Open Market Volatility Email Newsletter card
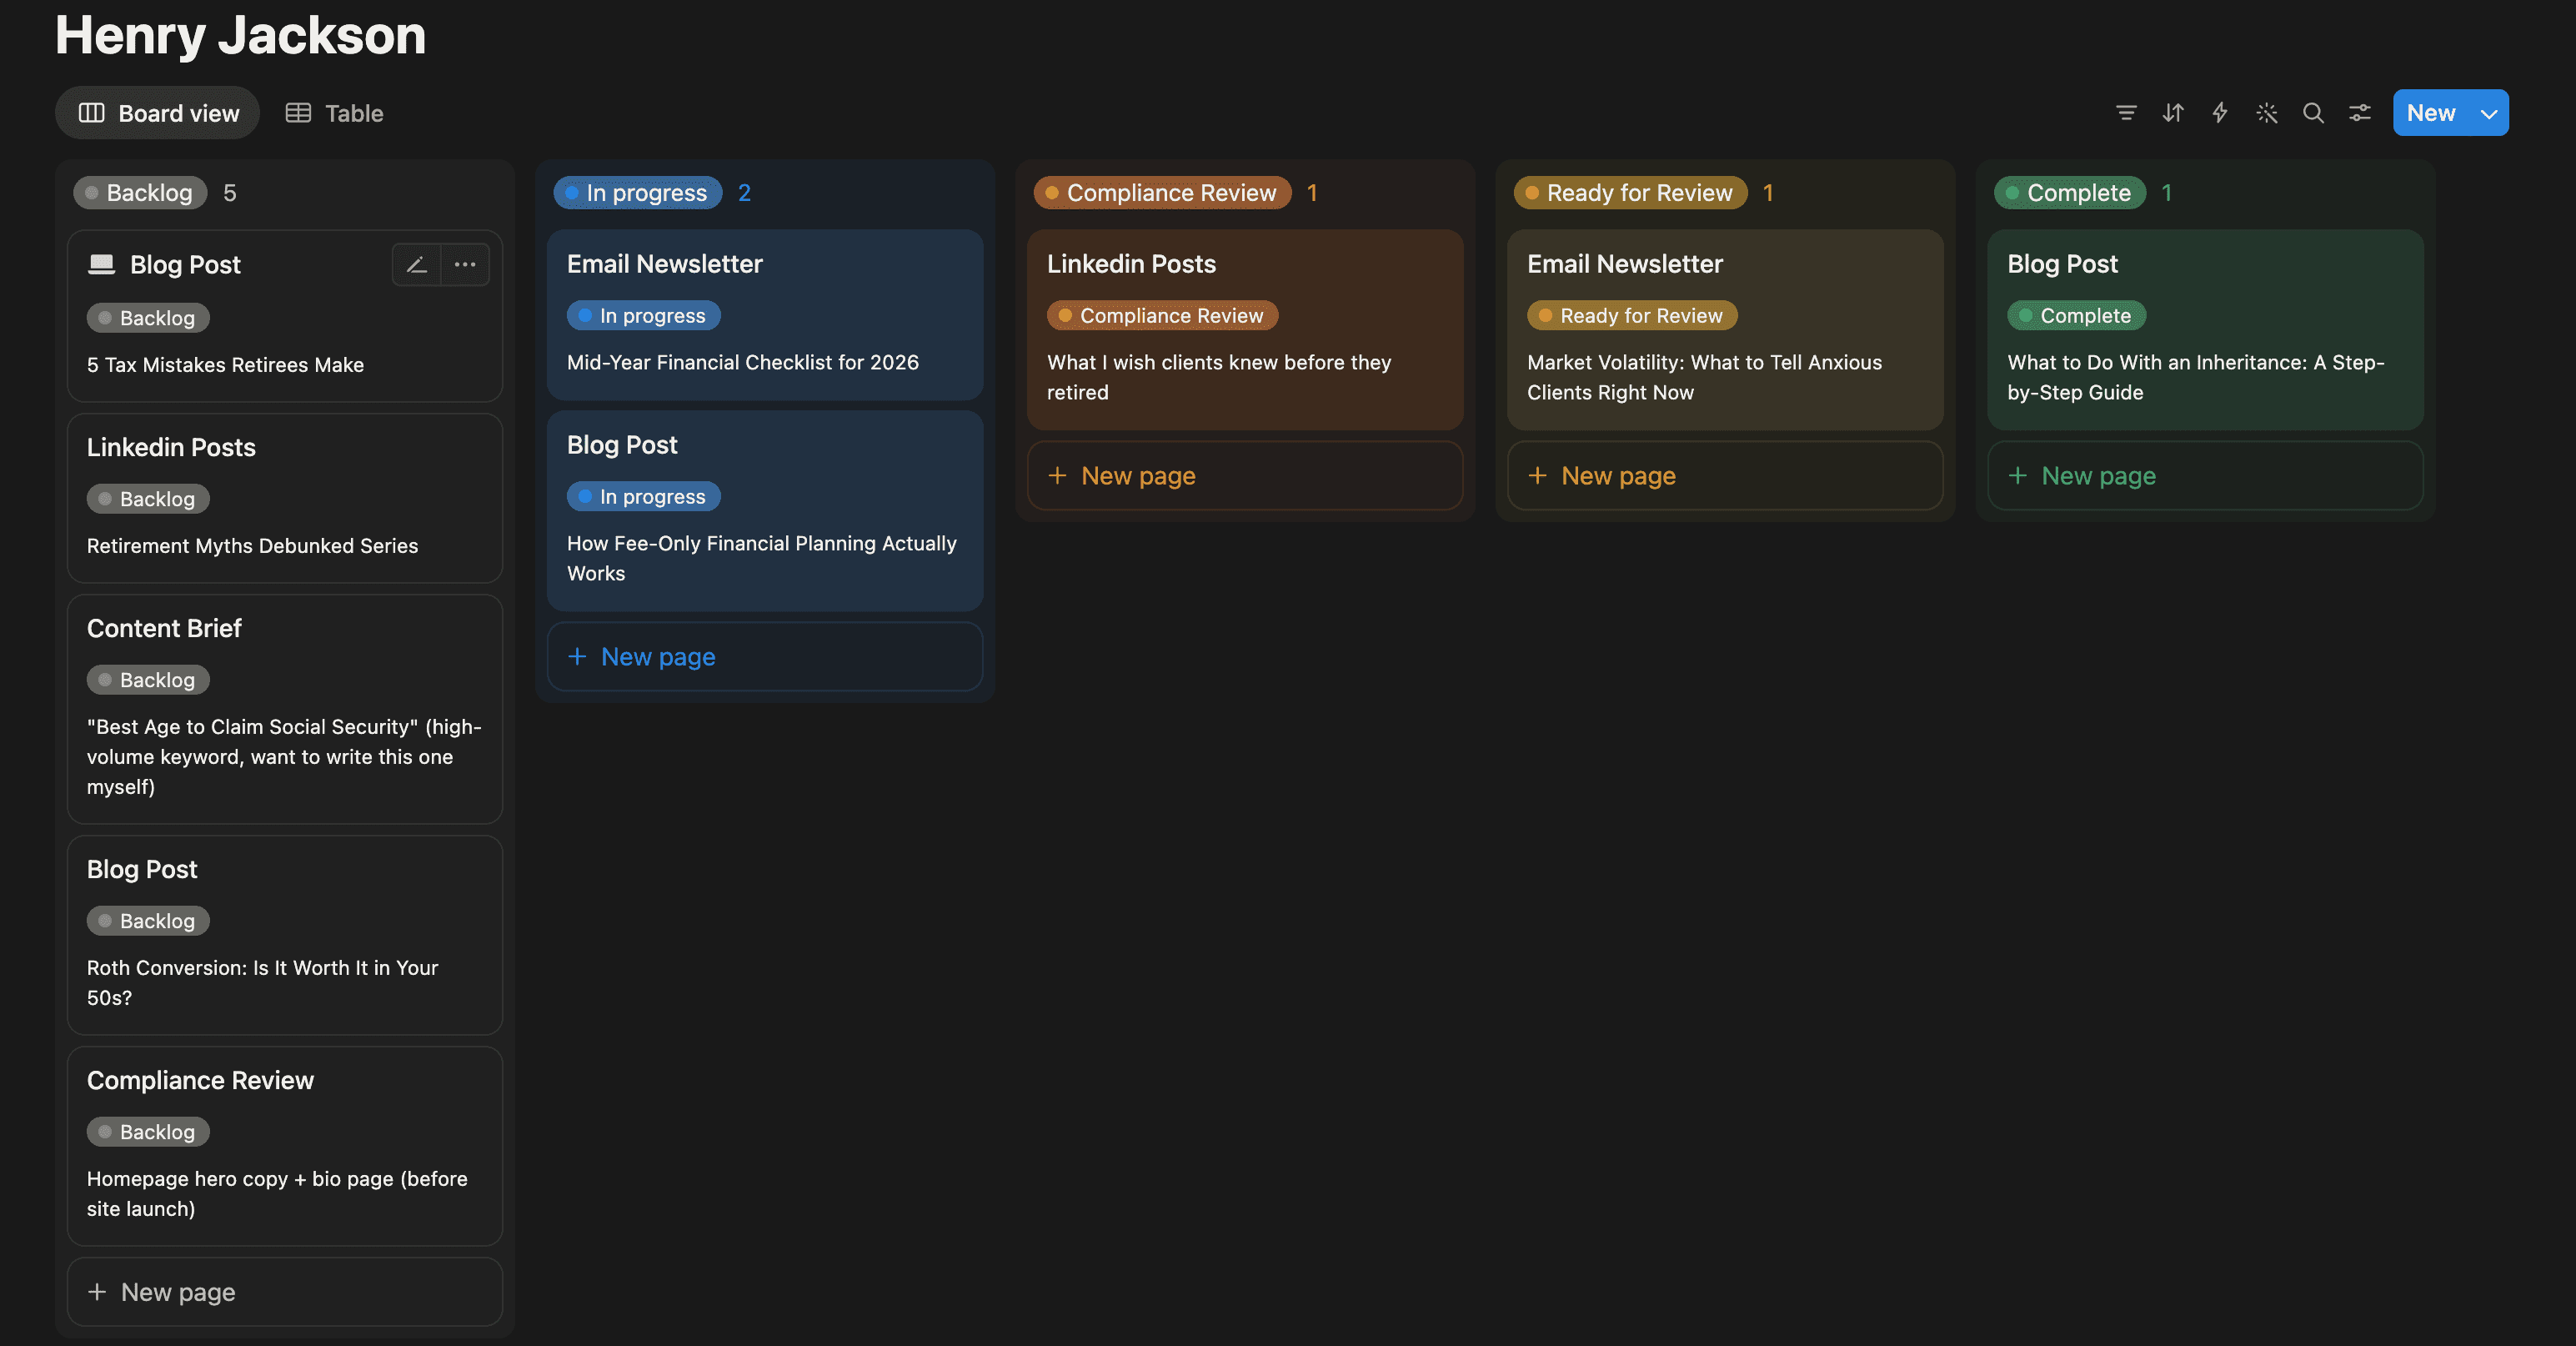This screenshot has width=2576, height=1346. click(x=1725, y=330)
